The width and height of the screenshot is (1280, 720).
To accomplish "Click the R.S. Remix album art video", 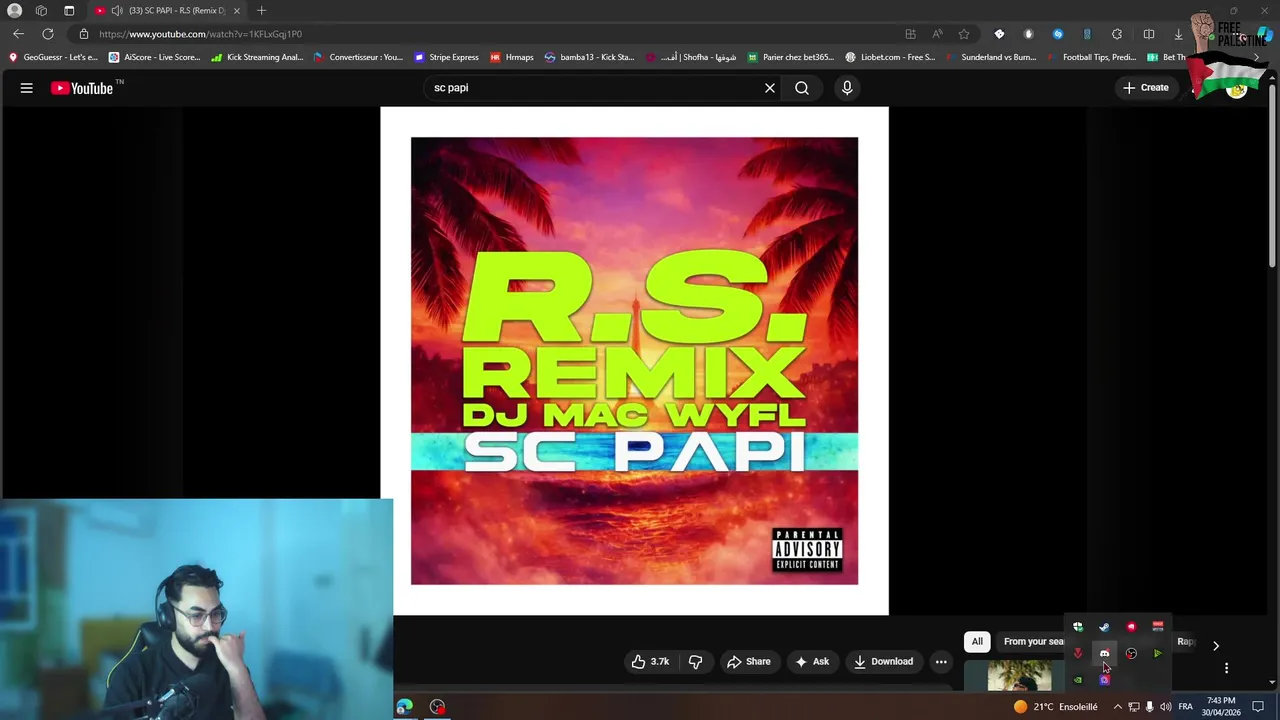I will 634,361.
